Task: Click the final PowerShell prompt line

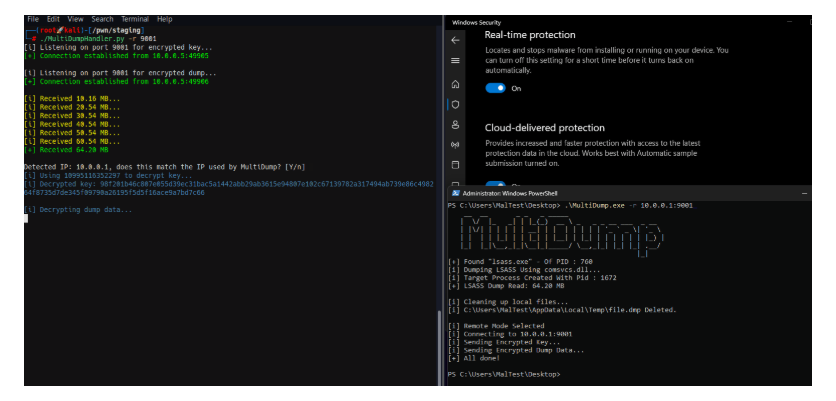Action: click(x=504, y=374)
